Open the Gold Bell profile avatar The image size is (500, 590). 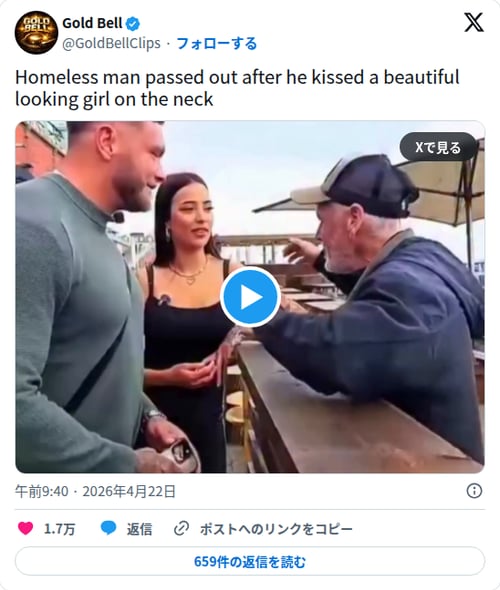(x=36, y=33)
